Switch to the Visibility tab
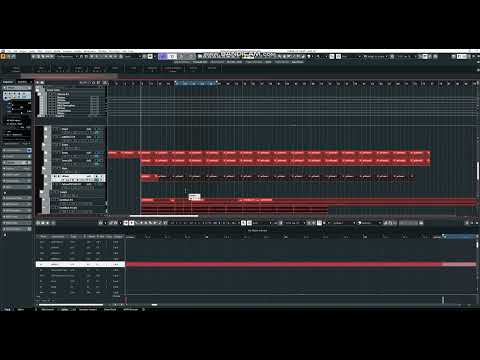Screen dimensions: 480x360 [23, 82]
